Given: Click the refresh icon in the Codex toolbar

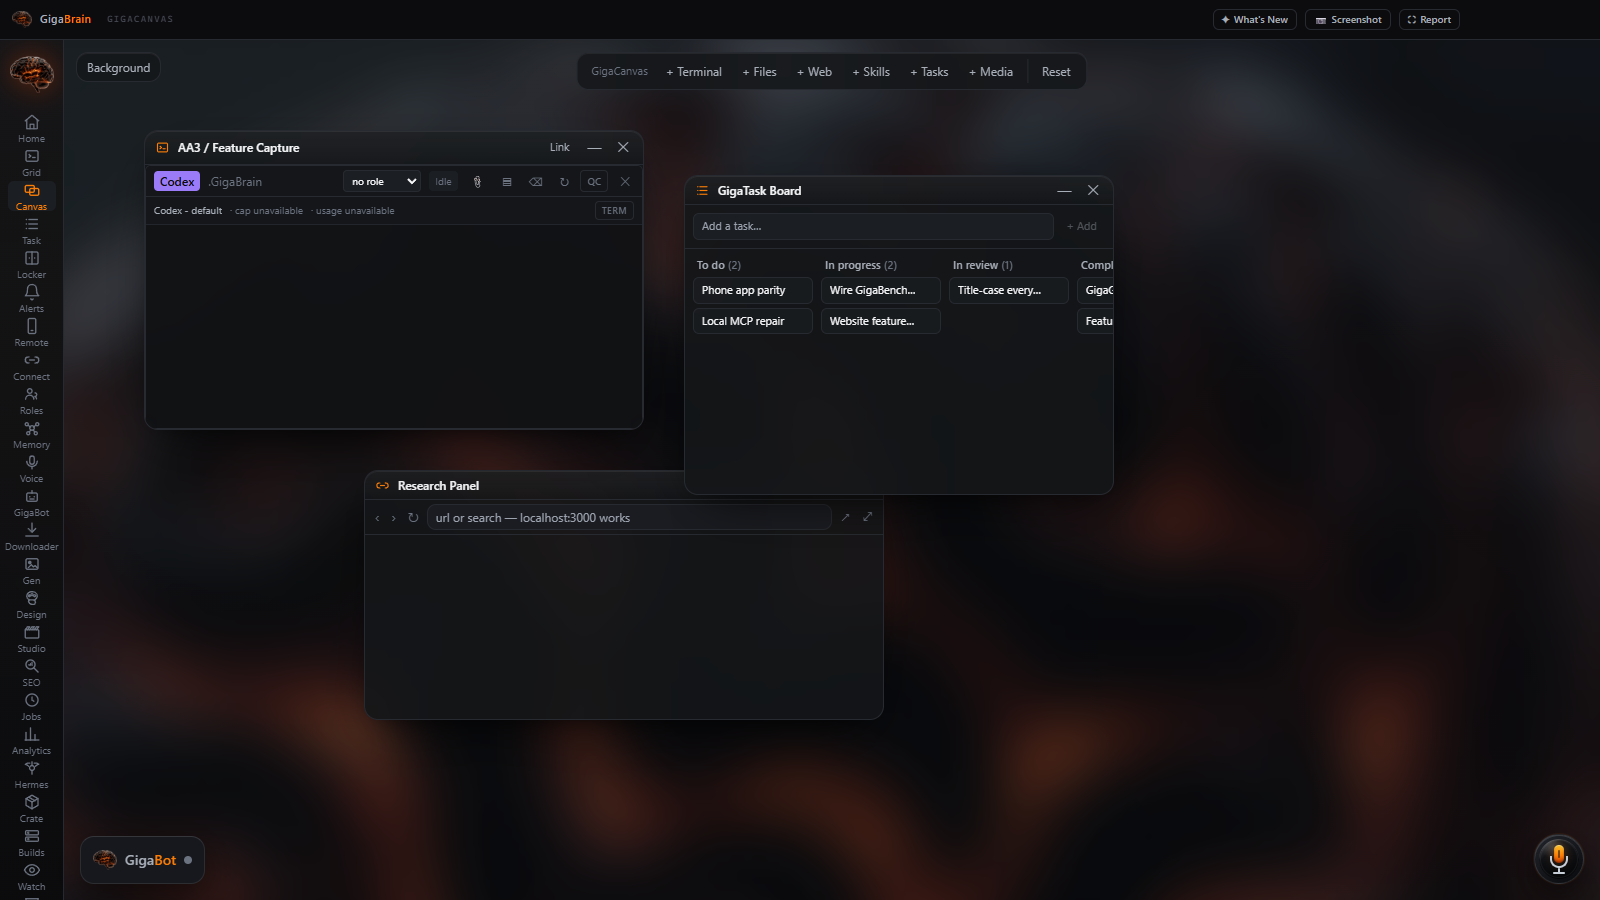Looking at the screenshot, I should [x=564, y=182].
